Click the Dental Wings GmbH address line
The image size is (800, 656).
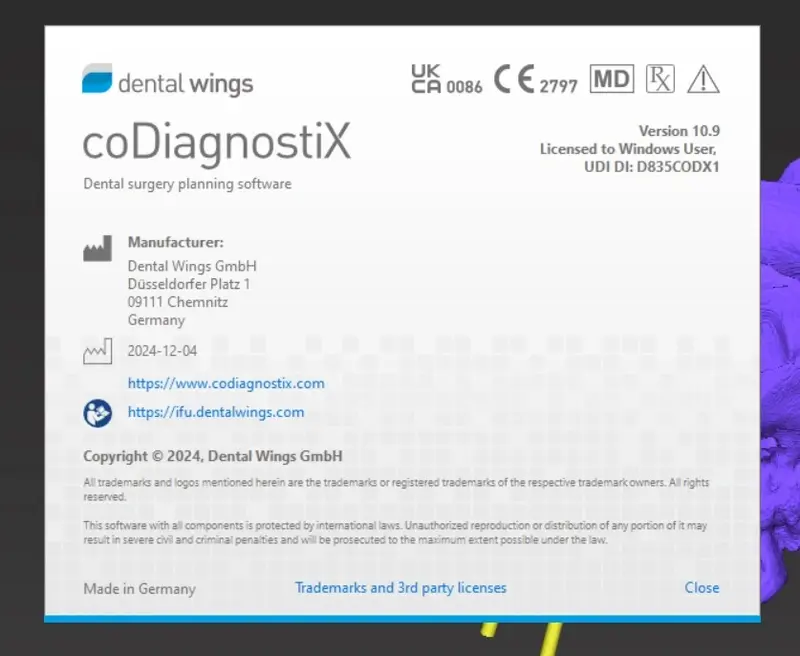click(x=192, y=266)
